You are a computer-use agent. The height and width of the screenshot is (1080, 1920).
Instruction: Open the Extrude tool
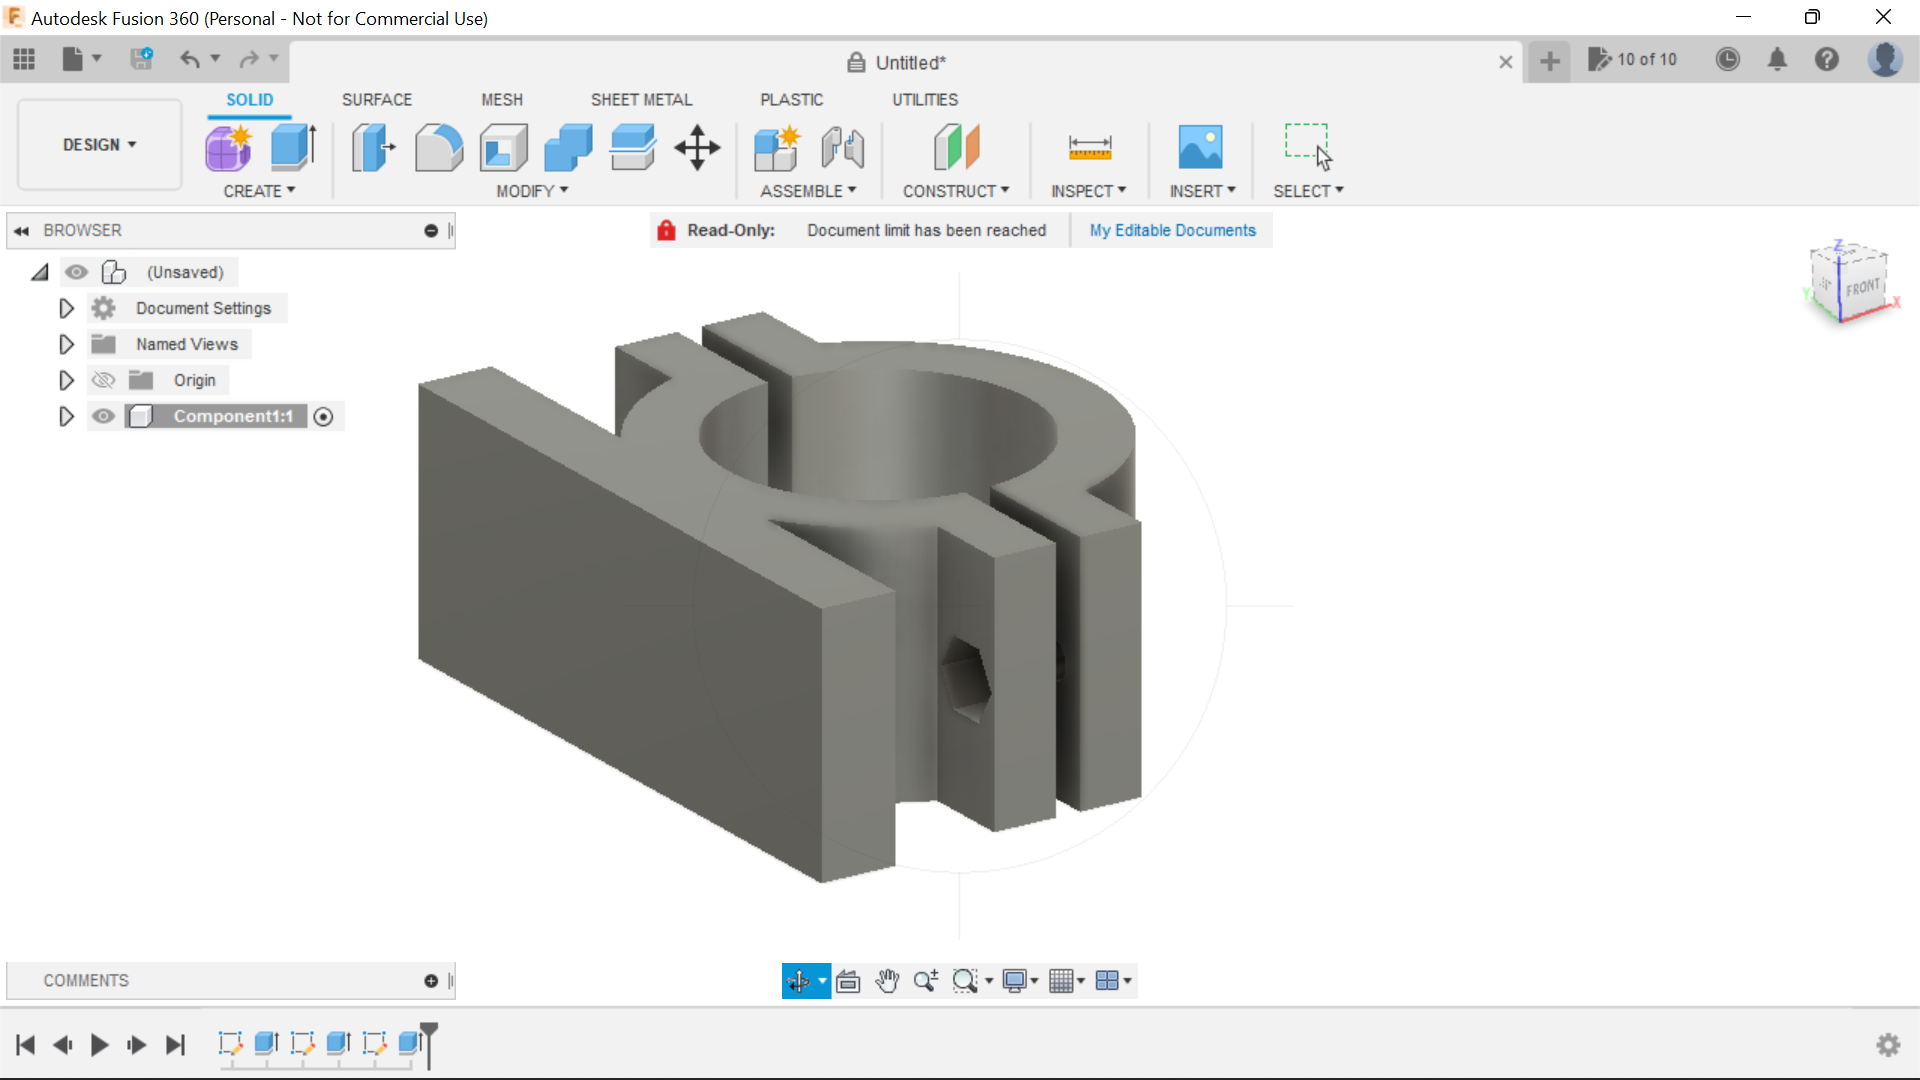(294, 148)
